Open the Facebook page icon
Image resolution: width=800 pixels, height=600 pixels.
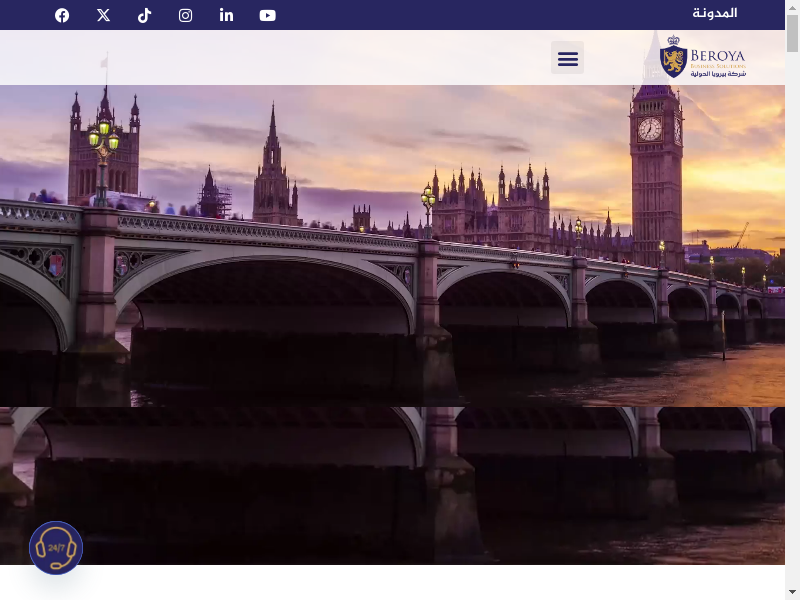pos(62,15)
